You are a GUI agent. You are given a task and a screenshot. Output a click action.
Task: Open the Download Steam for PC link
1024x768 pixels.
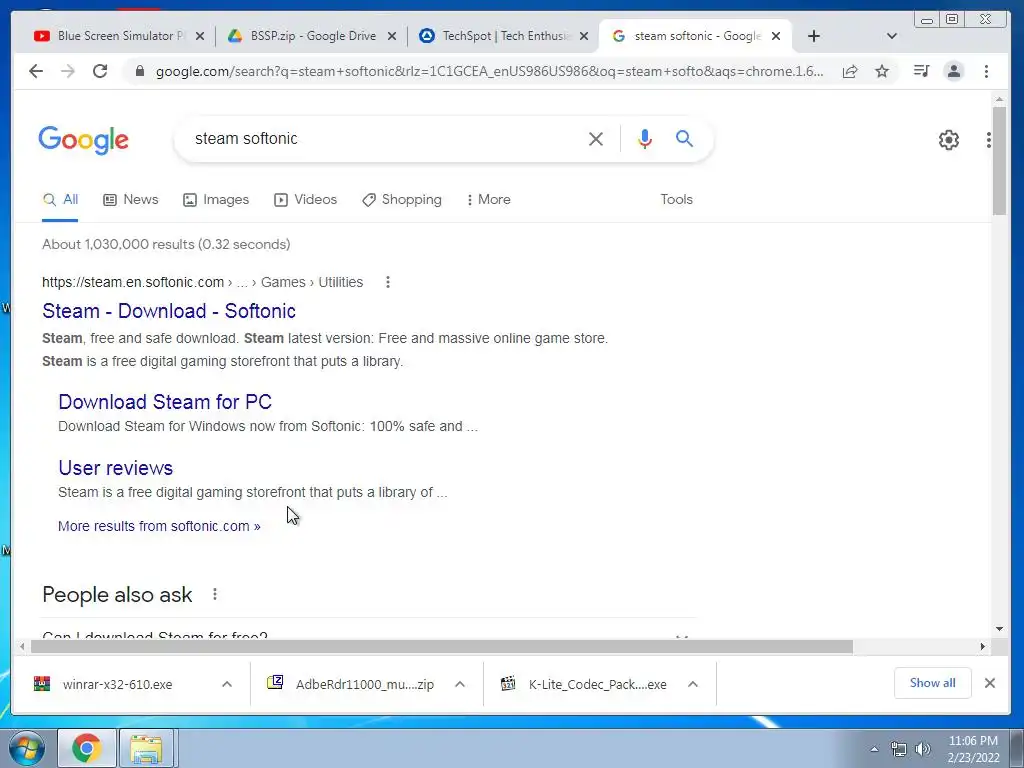point(165,402)
